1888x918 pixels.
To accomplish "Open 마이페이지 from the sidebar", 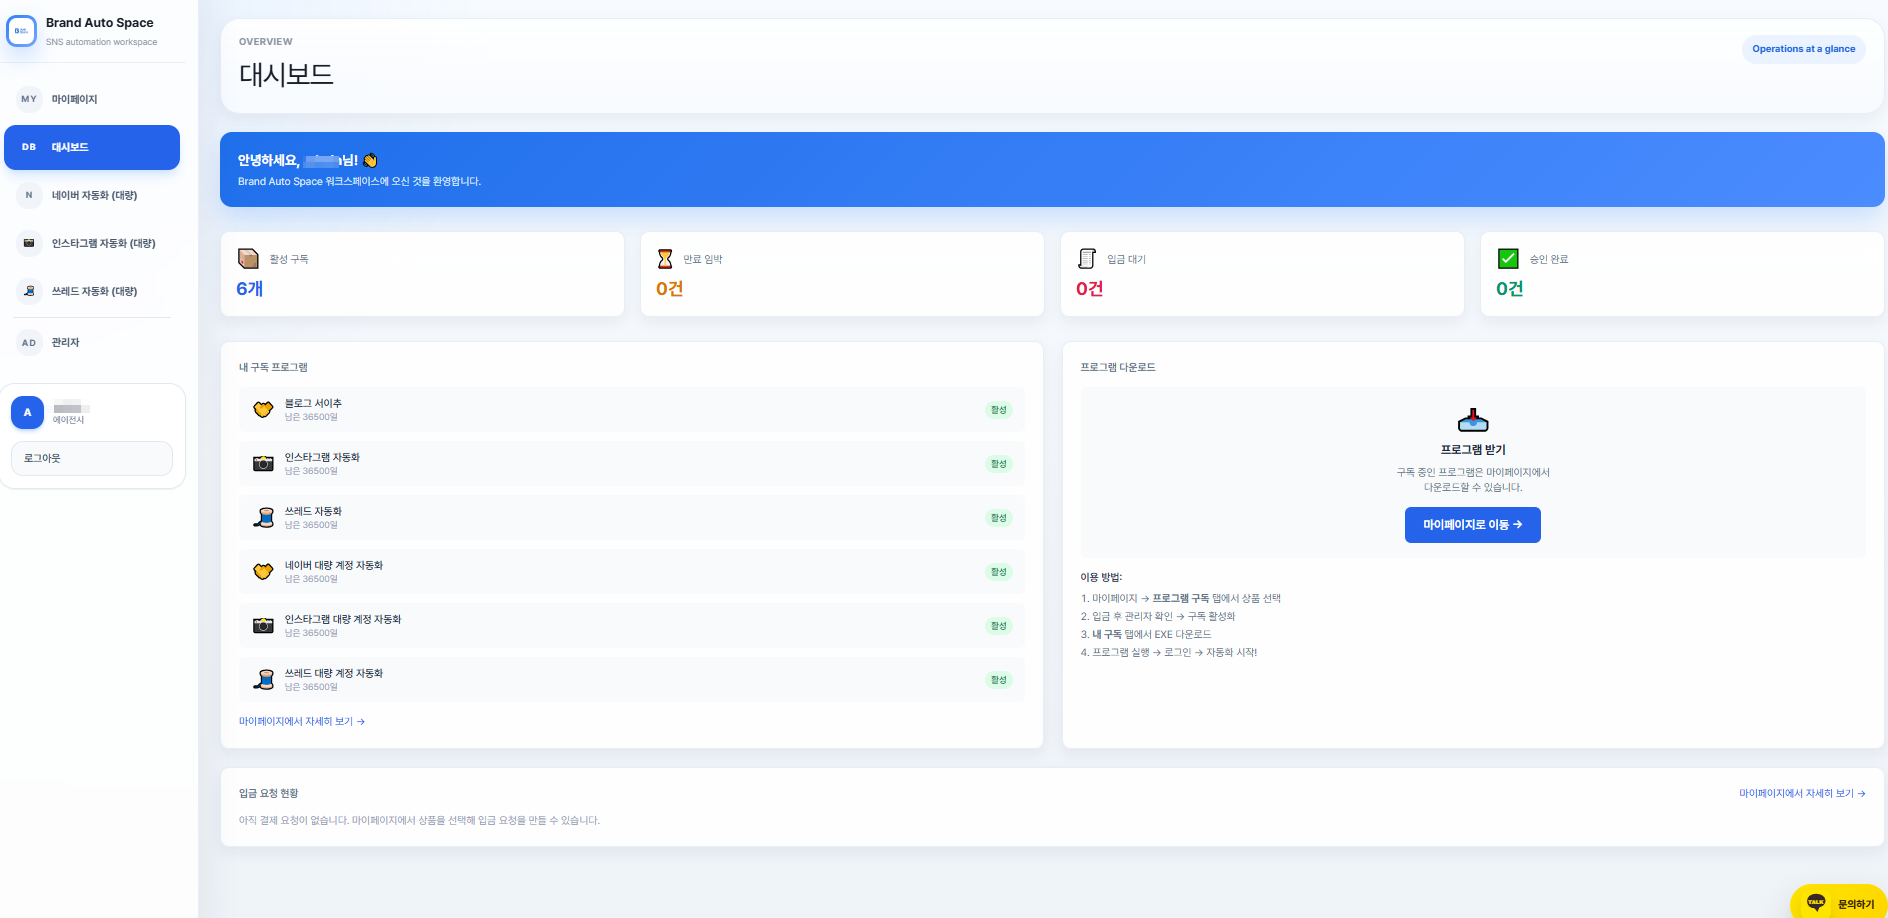I will pos(92,99).
